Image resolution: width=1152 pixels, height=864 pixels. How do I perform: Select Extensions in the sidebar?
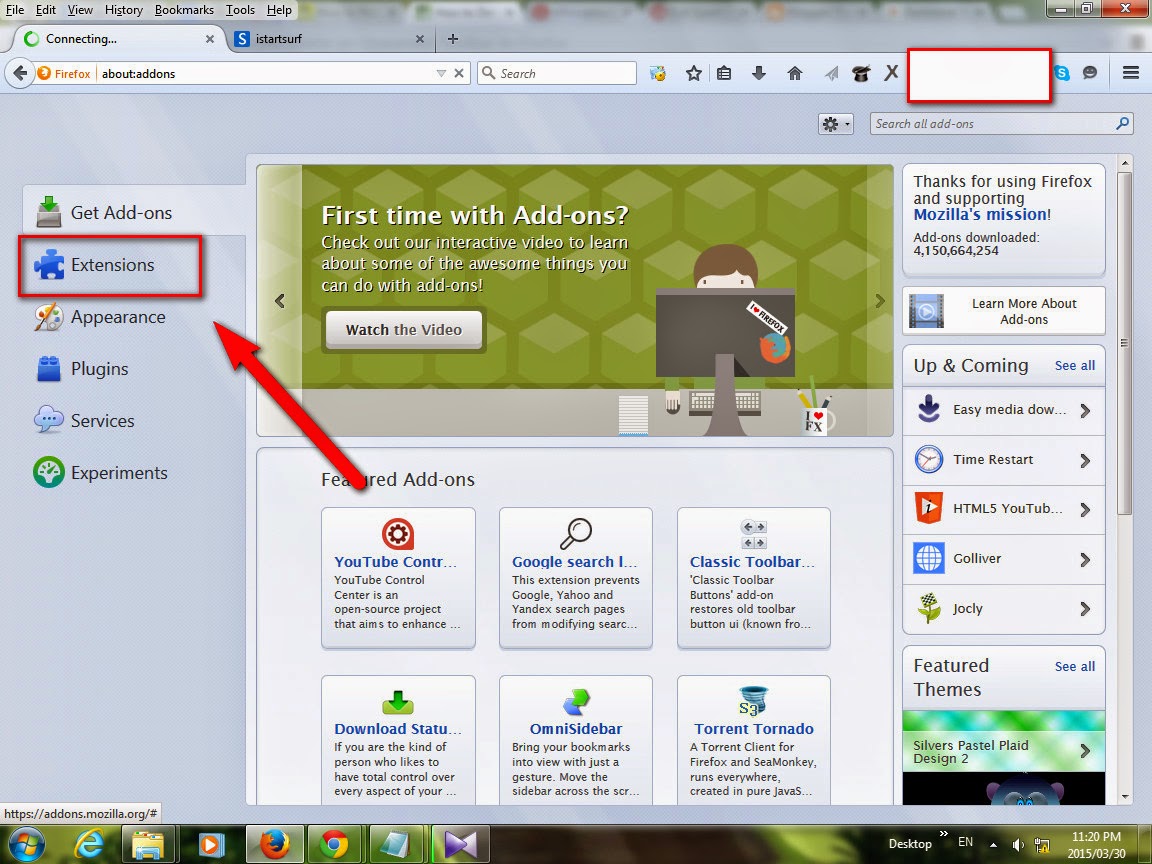[112, 265]
